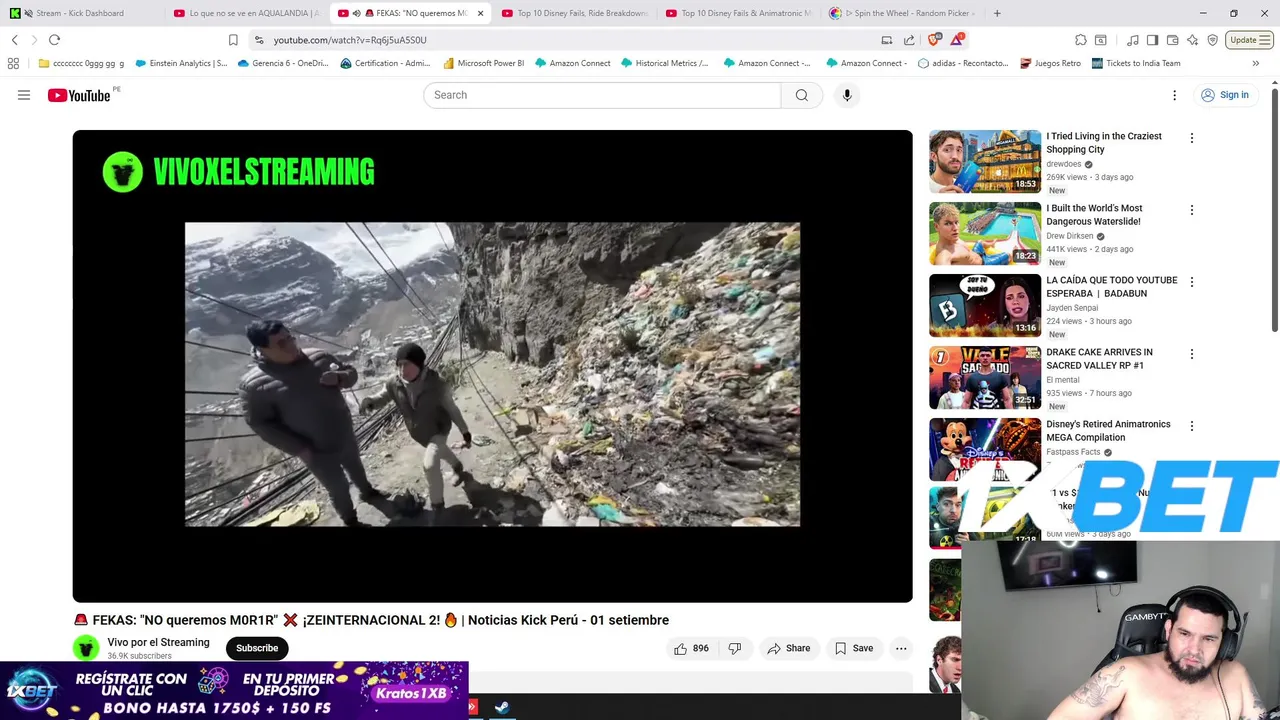Open the YouTube guide hamburger menu
This screenshot has height=720, width=1280.
24,95
